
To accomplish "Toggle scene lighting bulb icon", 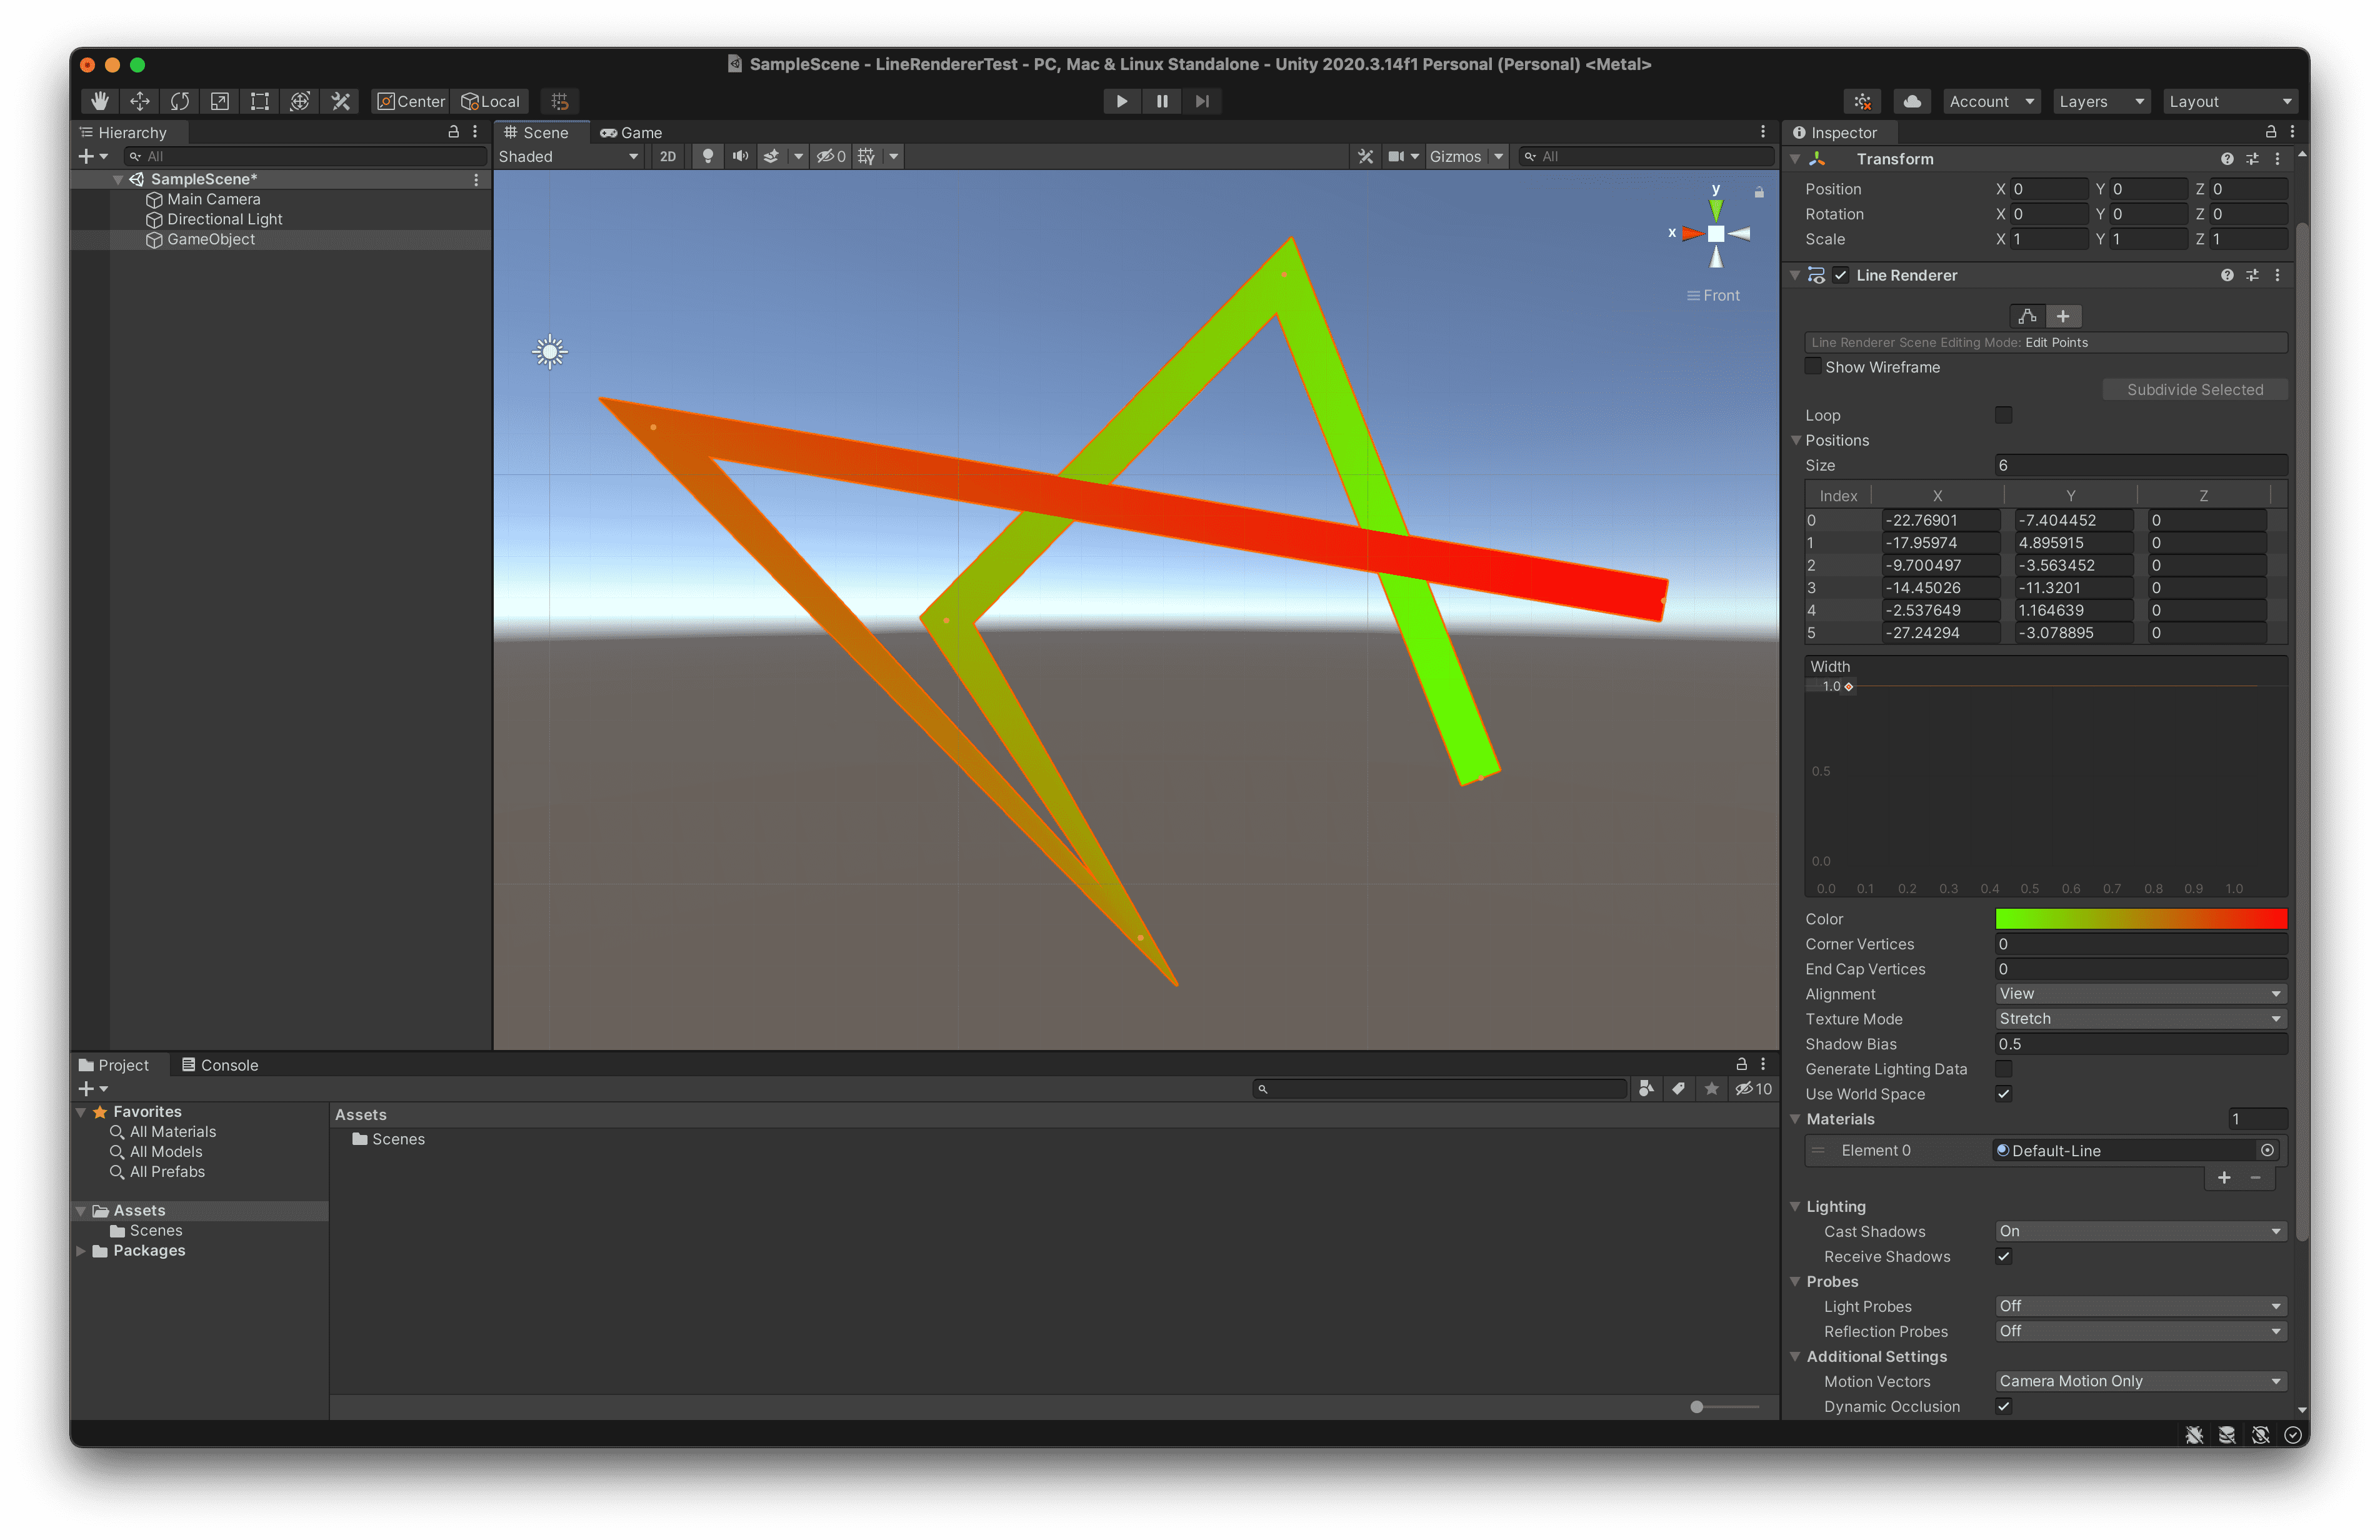I will [x=708, y=156].
